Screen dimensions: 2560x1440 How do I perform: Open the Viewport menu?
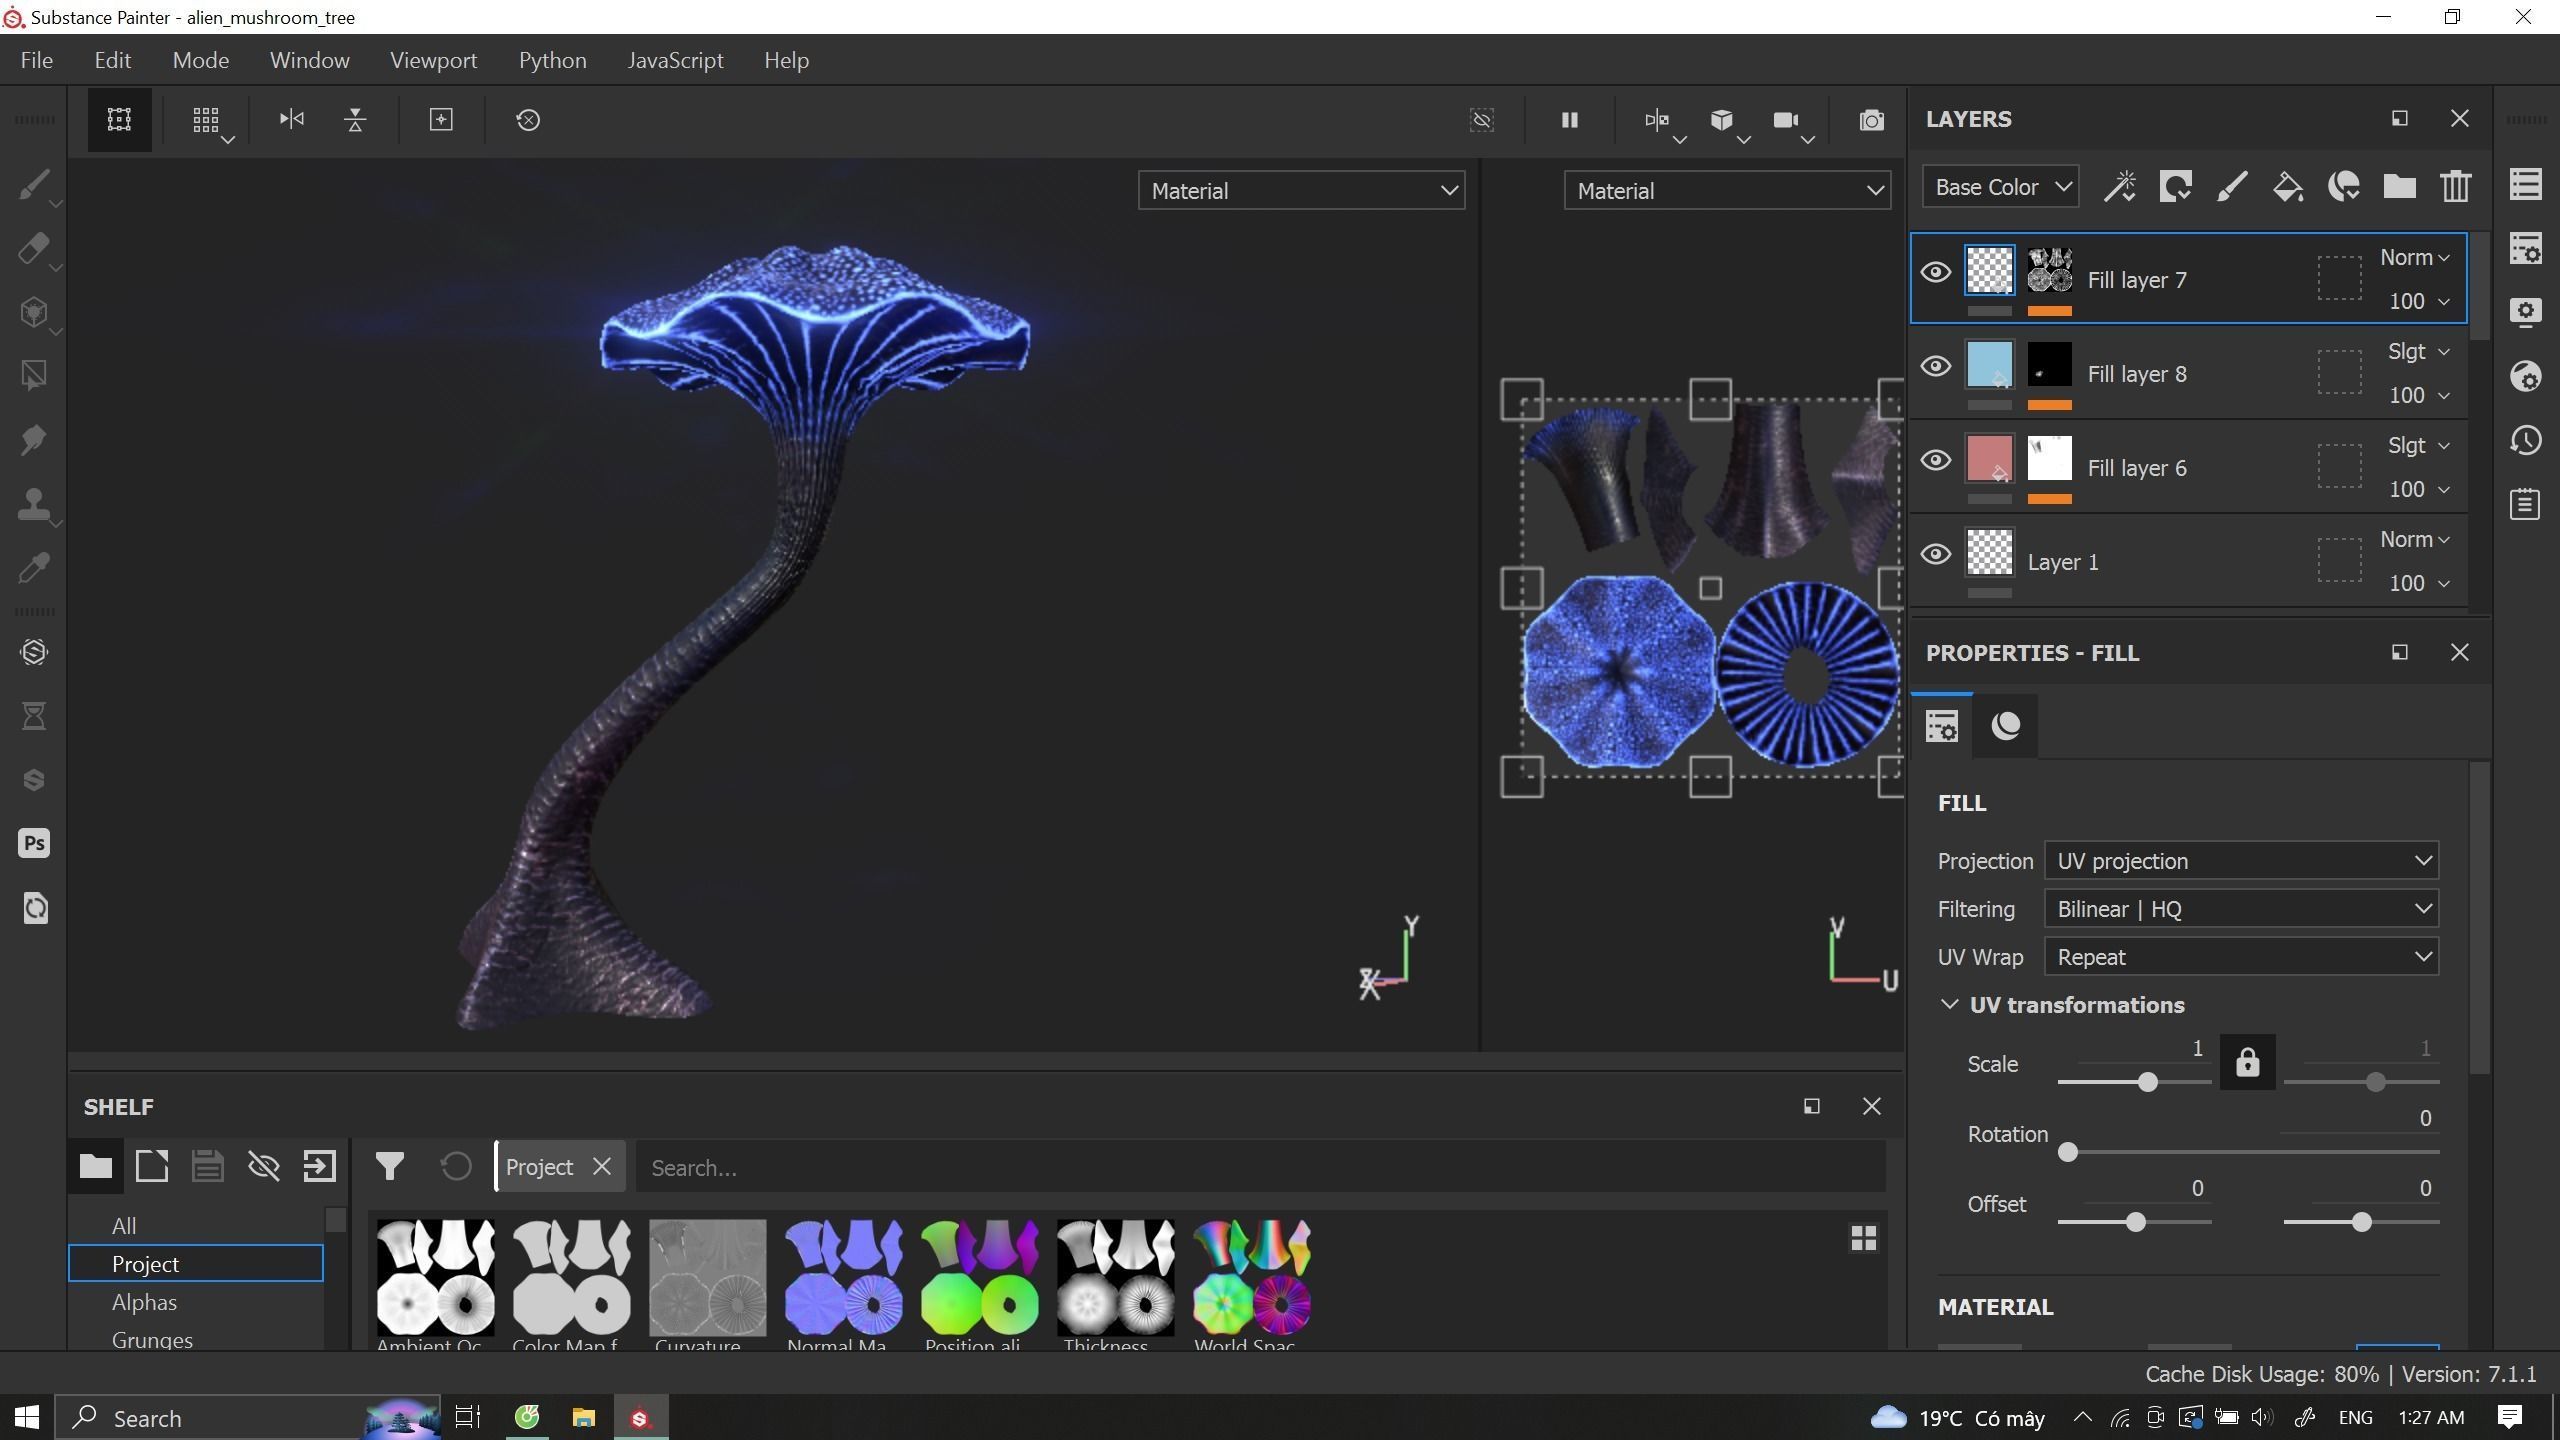click(434, 60)
